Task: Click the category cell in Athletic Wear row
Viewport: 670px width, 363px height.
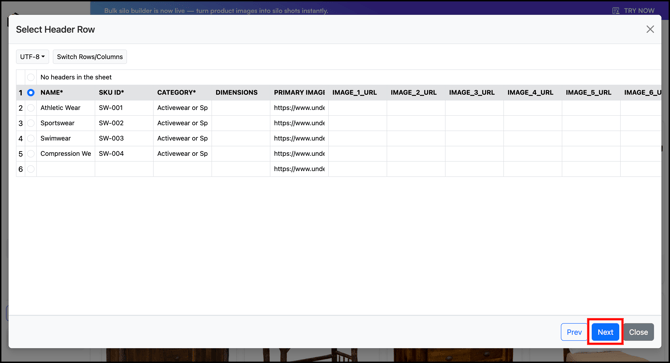Action: pyautogui.click(x=182, y=108)
